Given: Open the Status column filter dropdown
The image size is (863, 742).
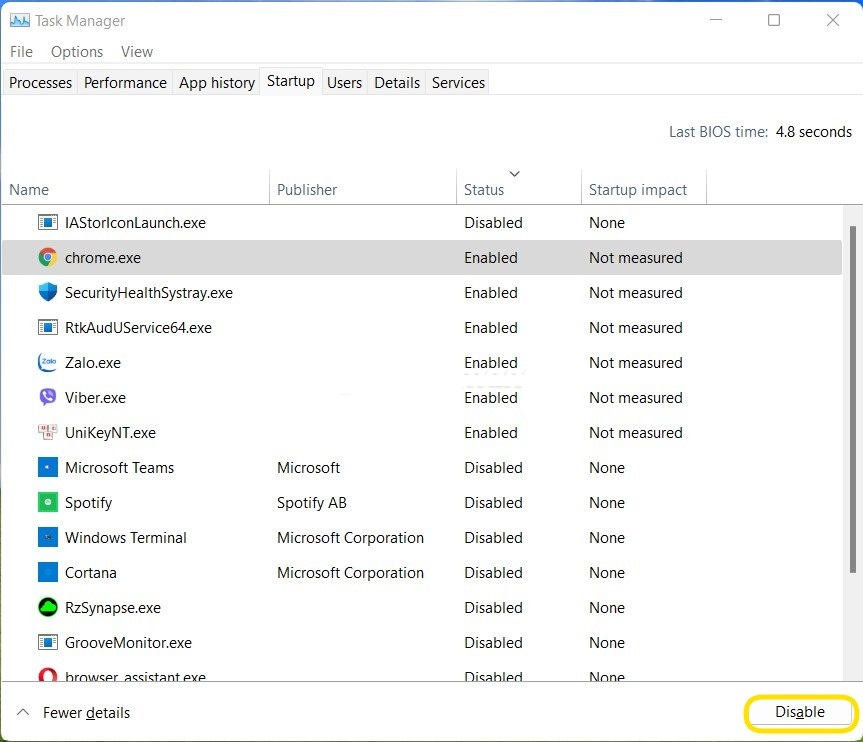Looking at the screenshot, I should 514,173.
